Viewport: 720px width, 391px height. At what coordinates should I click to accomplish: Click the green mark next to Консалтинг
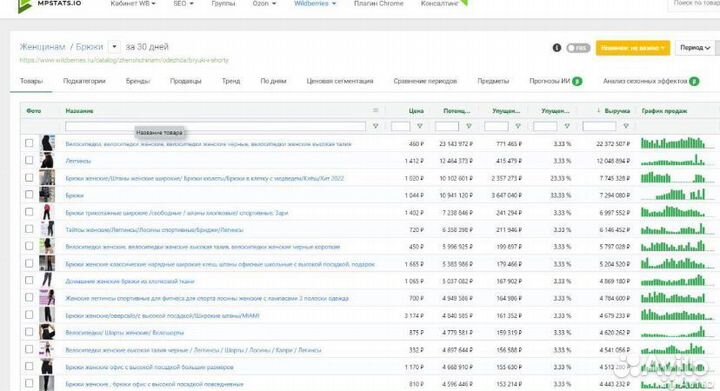(464, 3)
